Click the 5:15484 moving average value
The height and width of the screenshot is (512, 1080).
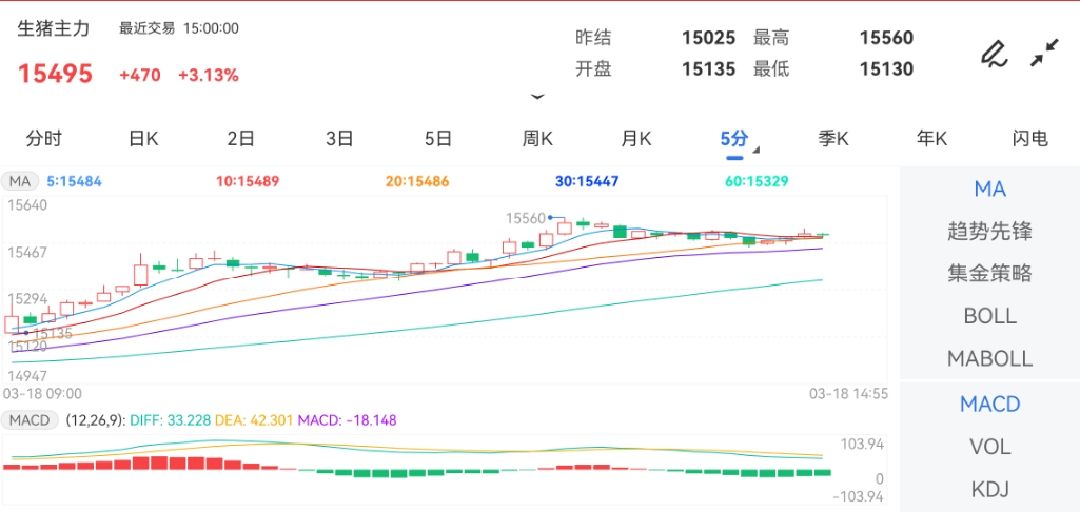click(74, 182)
